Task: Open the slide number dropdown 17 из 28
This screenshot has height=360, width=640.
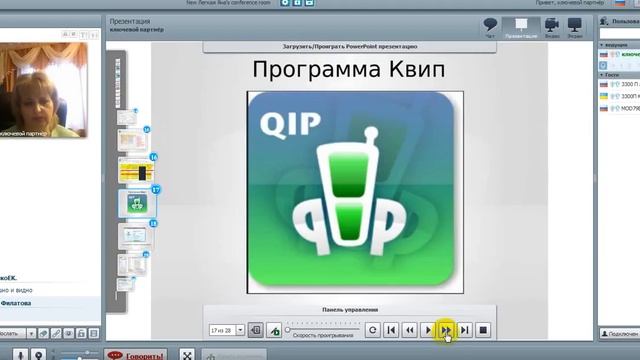Action: click(240, 330)
